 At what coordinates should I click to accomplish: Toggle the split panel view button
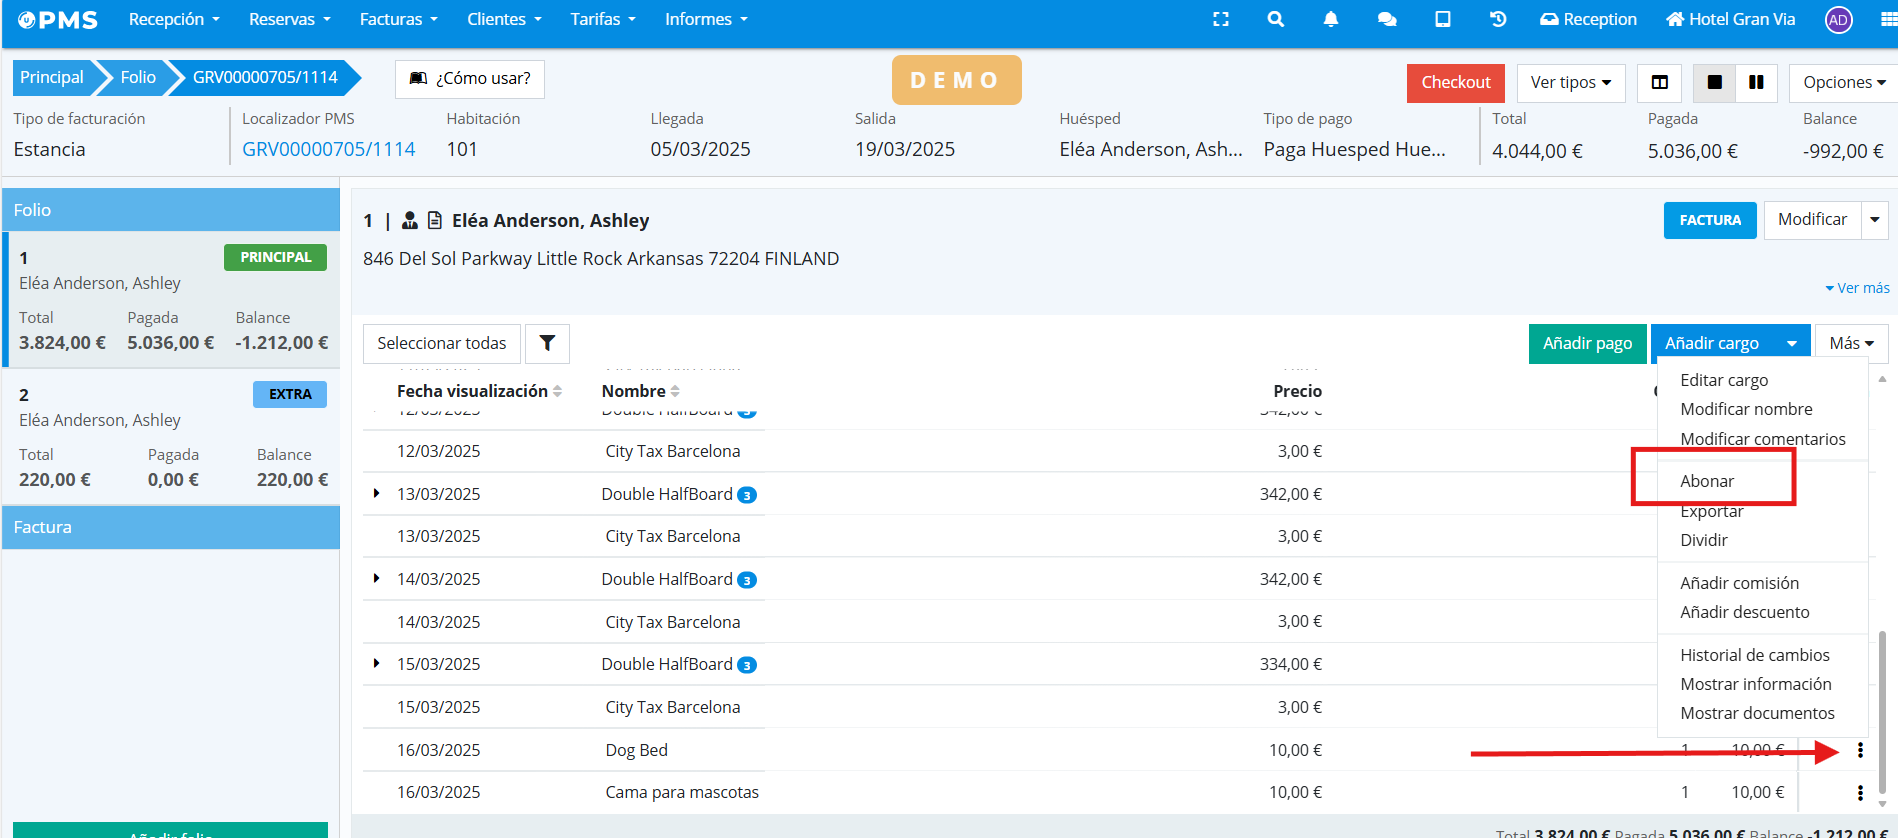pyautogui.click(x=1660, y=82)
